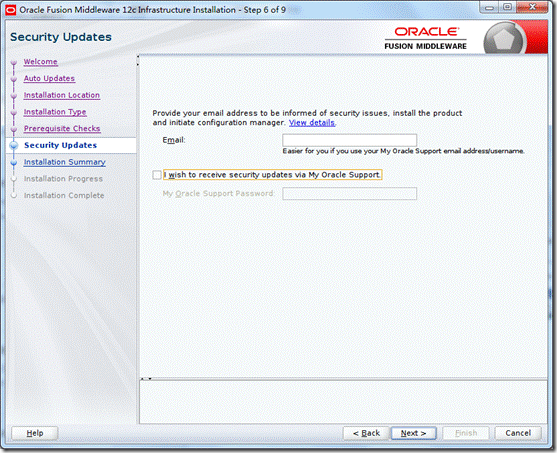
Task: Click the Oracle Fusion Middleware logo
Action: coord(425,38)
